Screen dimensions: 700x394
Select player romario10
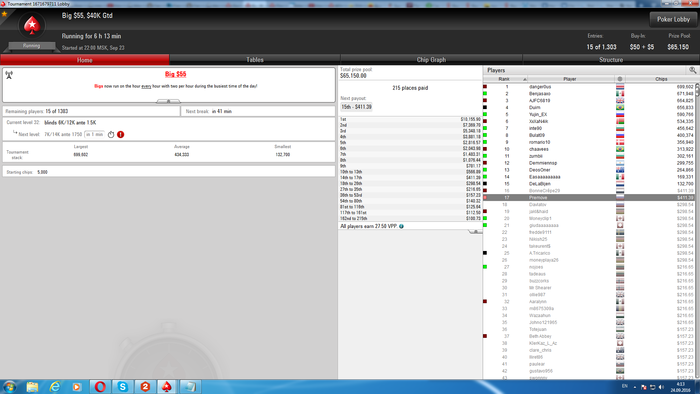pyautogui.click(x=589, y=142)
